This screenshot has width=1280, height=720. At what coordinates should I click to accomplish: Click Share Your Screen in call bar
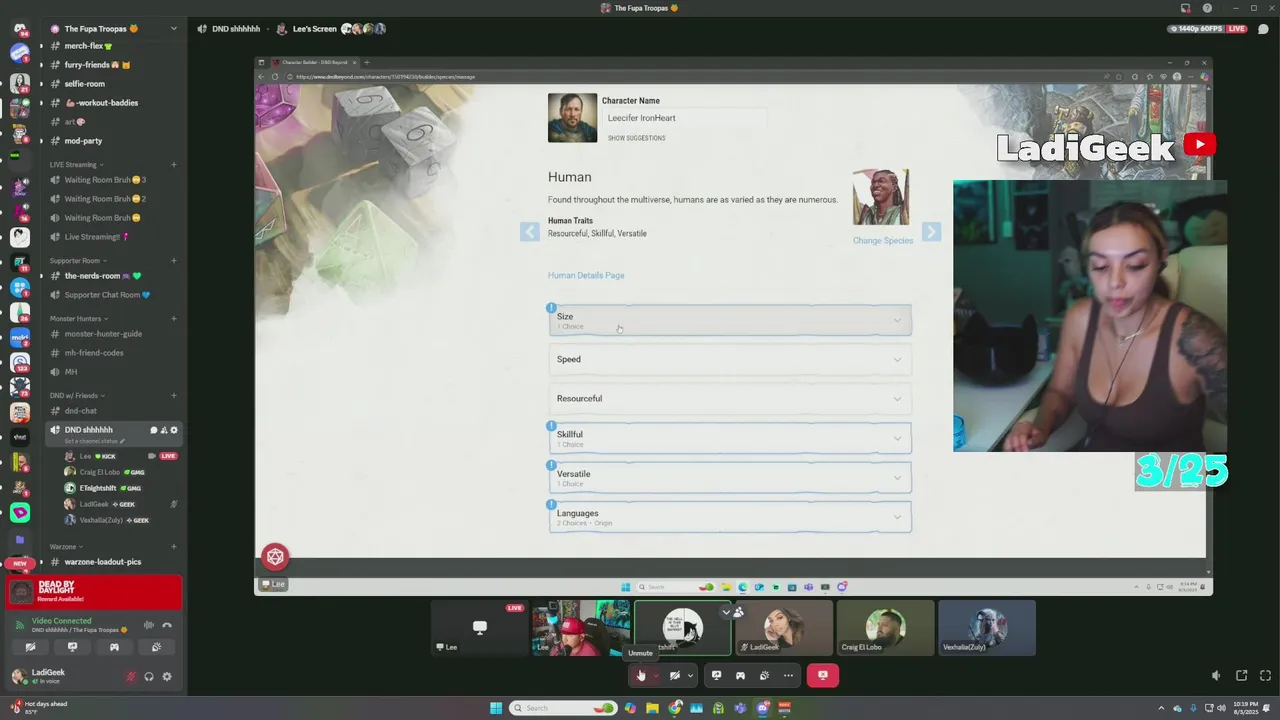(x=716, y=675)
